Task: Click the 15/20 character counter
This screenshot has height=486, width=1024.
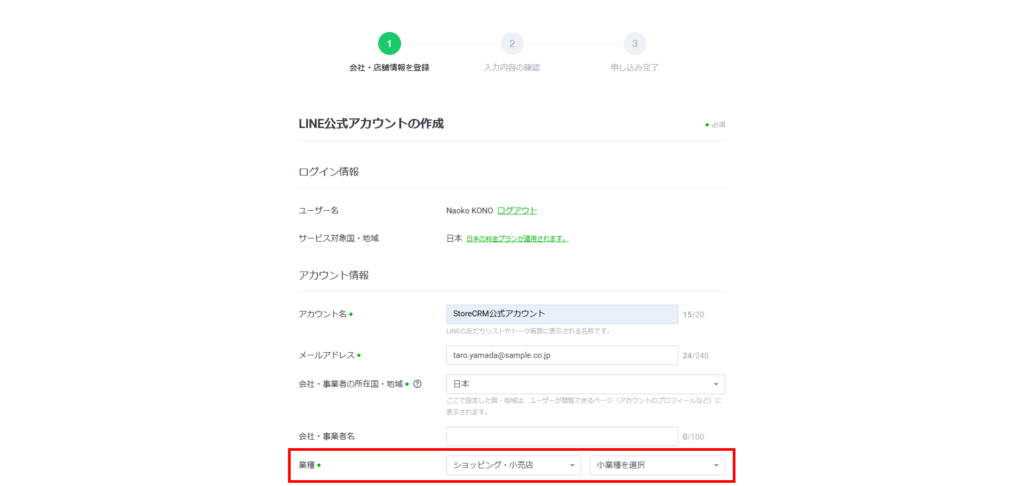Action: coord(693,315)
